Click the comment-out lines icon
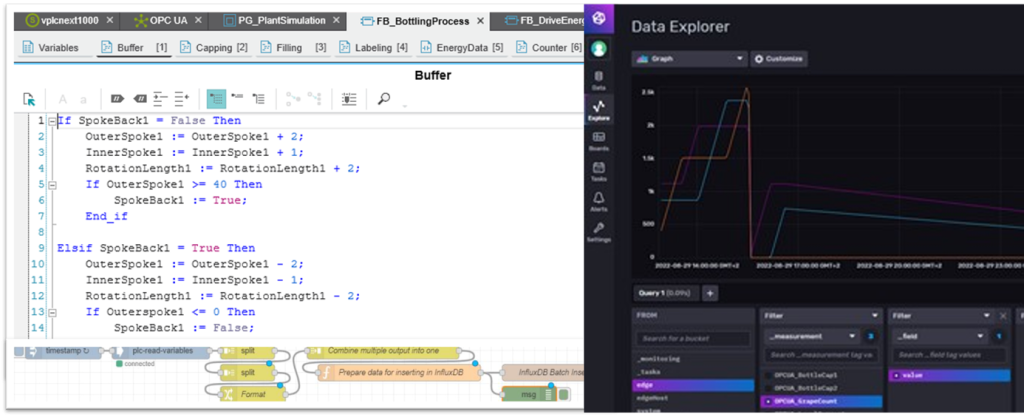The image size is (1024, 417). 117,99
